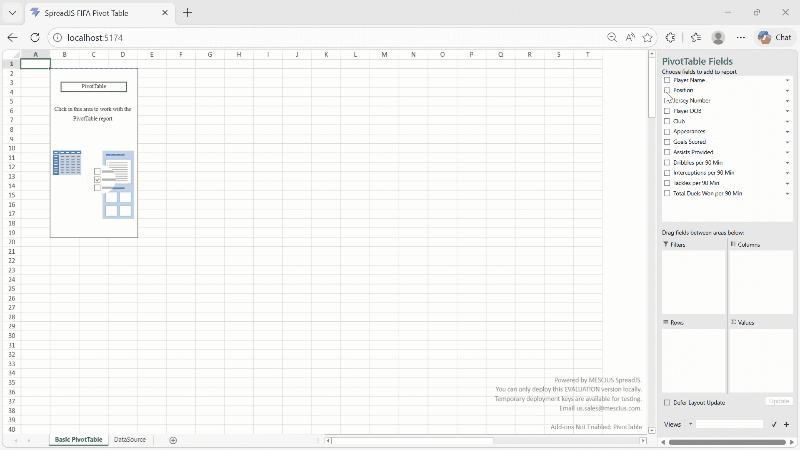This screenshot has width=800, height=450.
Task: Click inside the Columns drop area
Action: 761,282
